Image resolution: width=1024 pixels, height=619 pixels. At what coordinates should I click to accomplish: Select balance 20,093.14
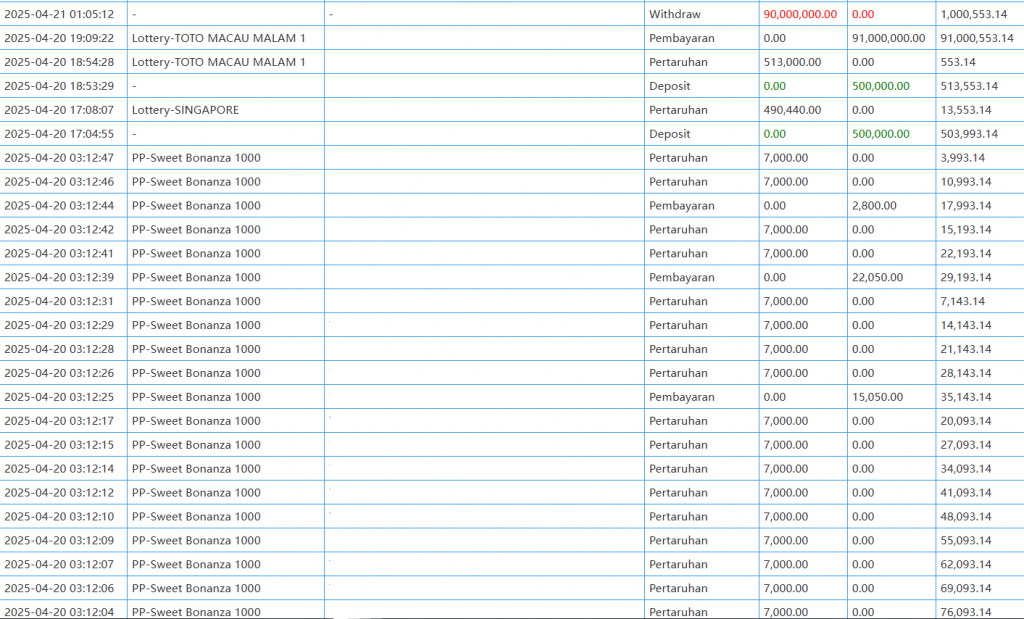966,421
